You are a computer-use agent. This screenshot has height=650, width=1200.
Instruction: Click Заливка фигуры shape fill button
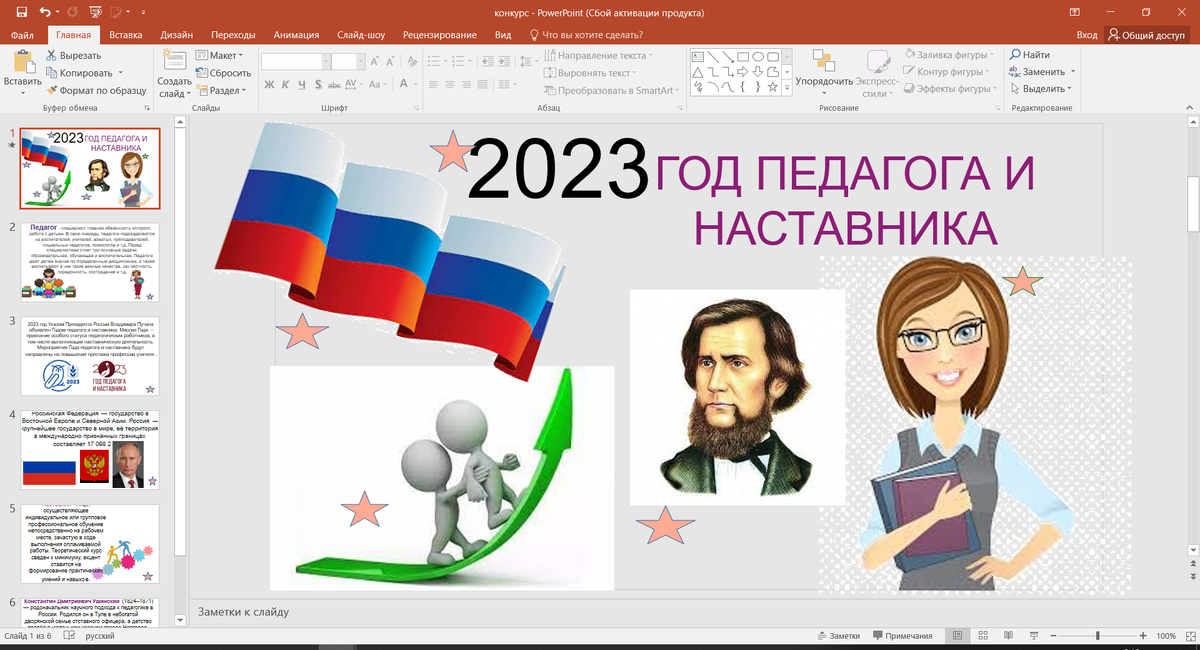coord(947,55)
